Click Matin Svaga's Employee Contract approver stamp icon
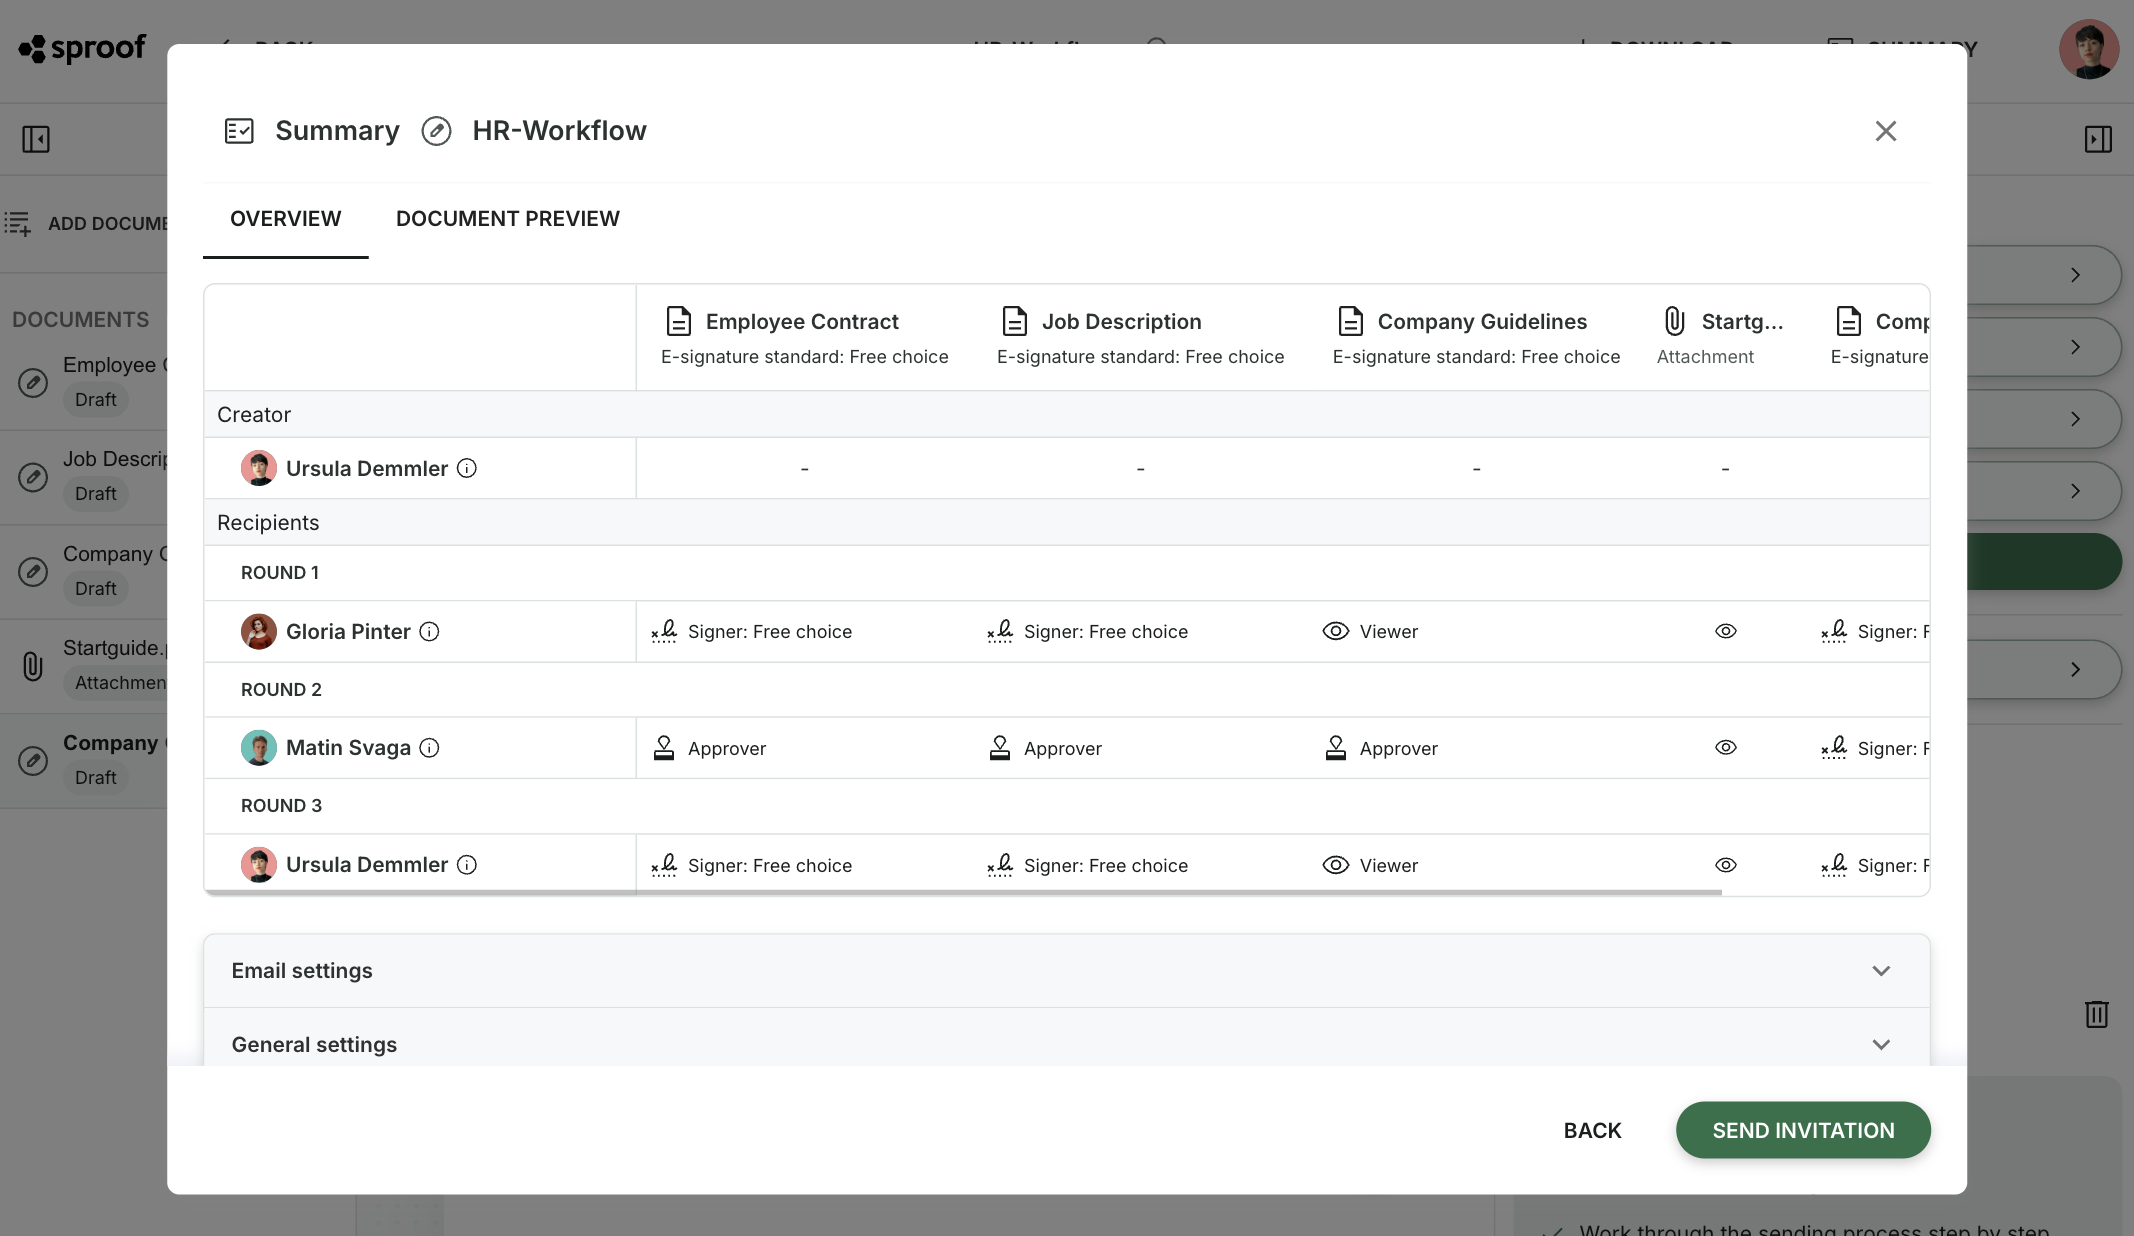Screen dimensions: 2134x1236 pyautogui.click(x=664, y=747)
